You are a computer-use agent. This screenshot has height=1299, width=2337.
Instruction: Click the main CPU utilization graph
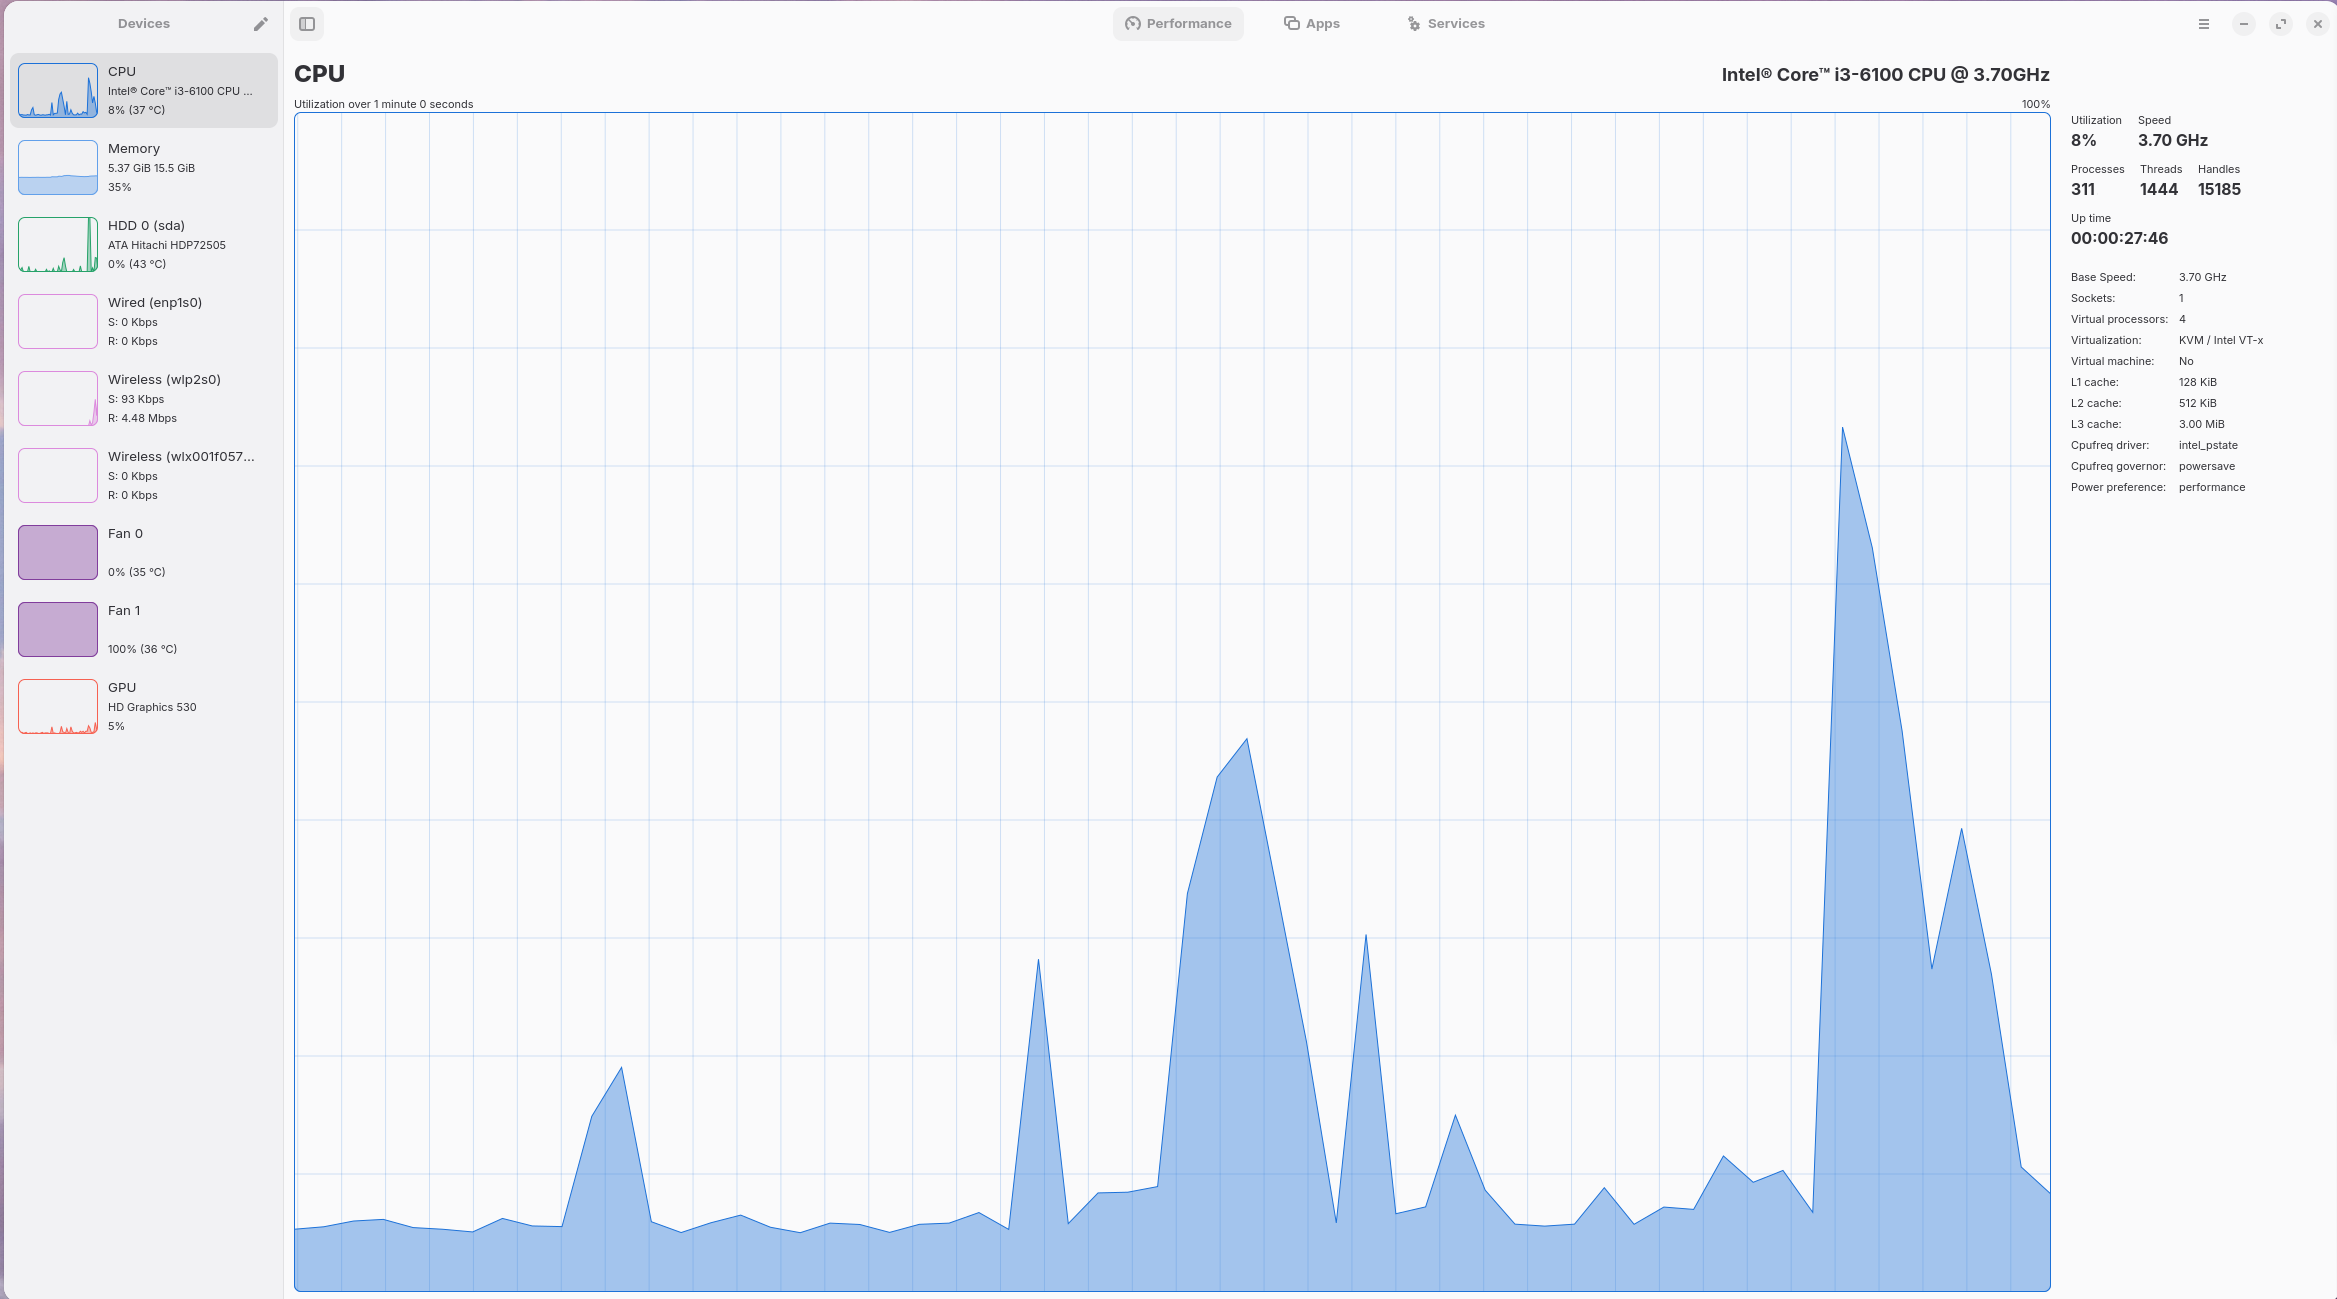(x=1172, y=702)
